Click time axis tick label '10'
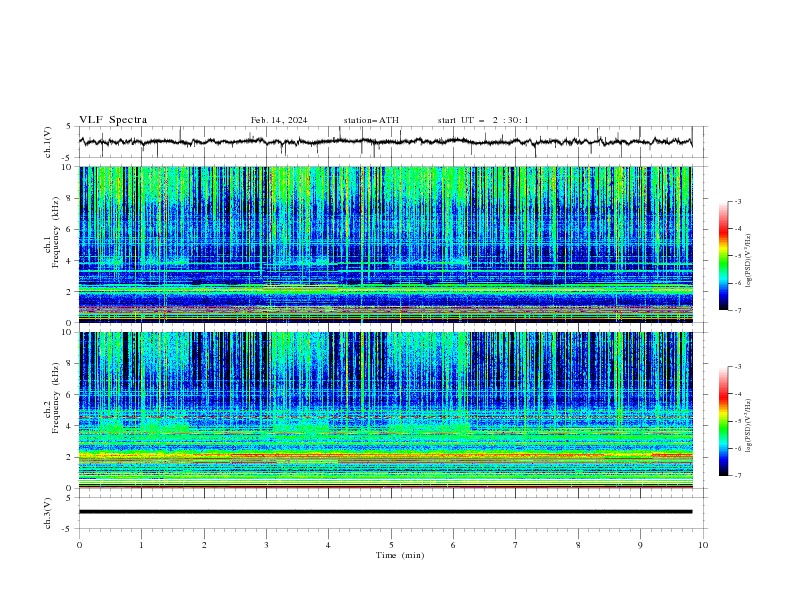The height and width of the screenshot is (612, 792). 703,545
